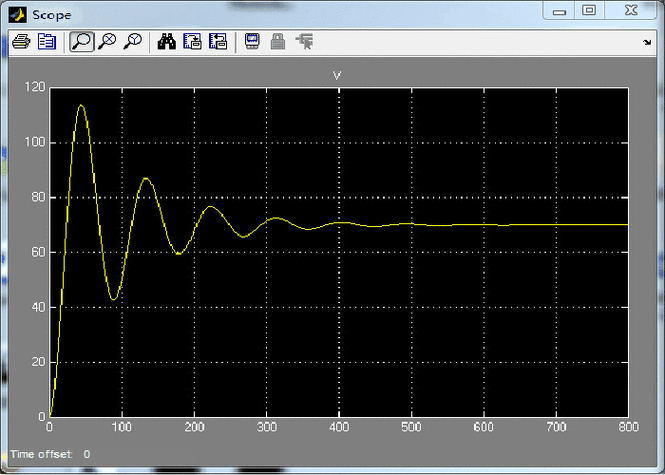
Task: Click the x-axis label 400
Action: [x=339, y=427]
